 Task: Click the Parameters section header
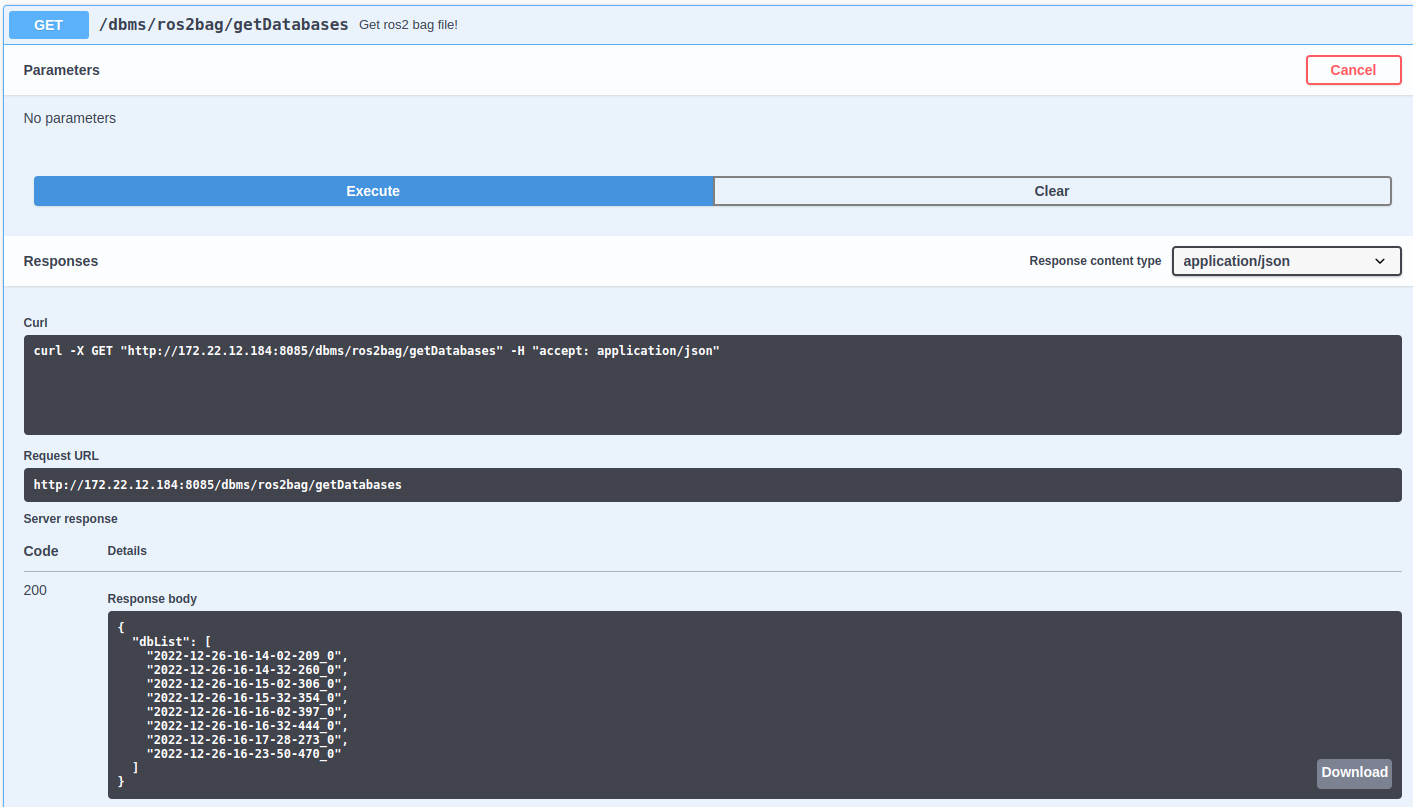[x=61, y=70]
